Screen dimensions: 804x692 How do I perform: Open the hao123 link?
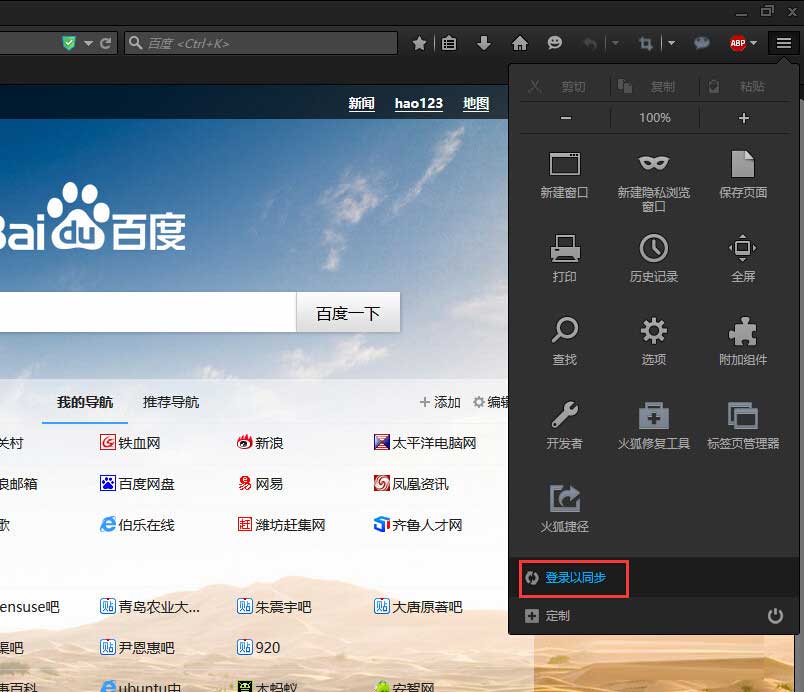pos(418,104)
